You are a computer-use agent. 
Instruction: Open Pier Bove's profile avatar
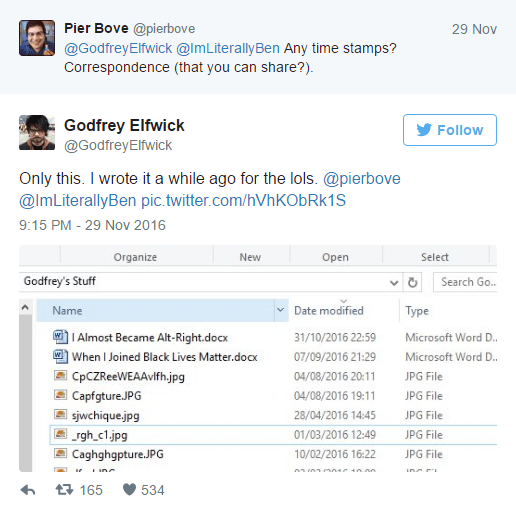click(37, 38)
